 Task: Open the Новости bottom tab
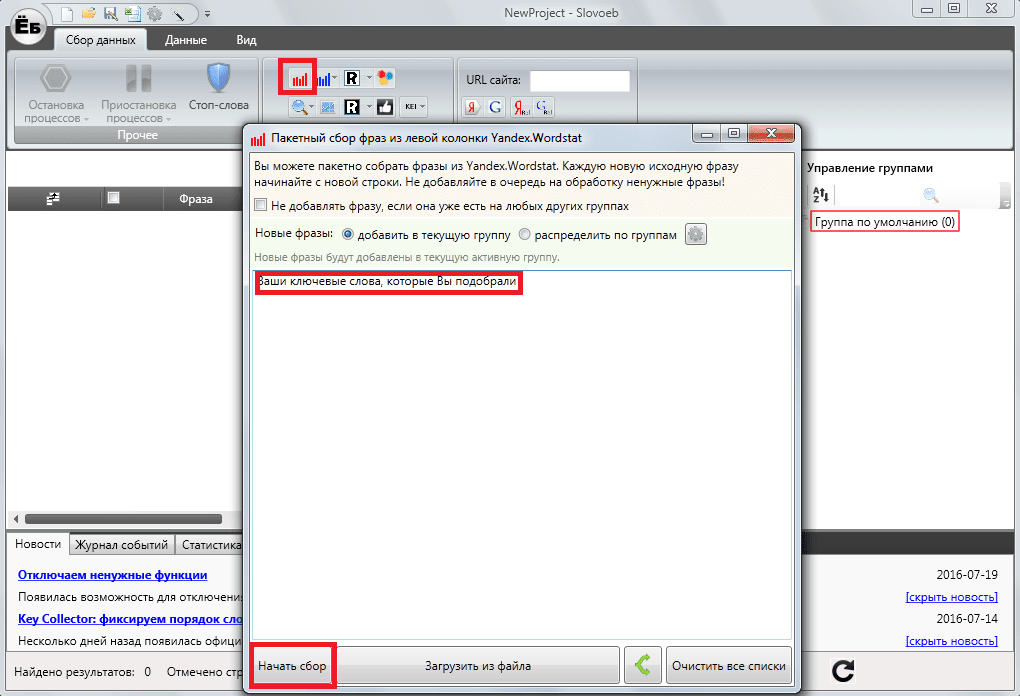(x=38, y=544)
